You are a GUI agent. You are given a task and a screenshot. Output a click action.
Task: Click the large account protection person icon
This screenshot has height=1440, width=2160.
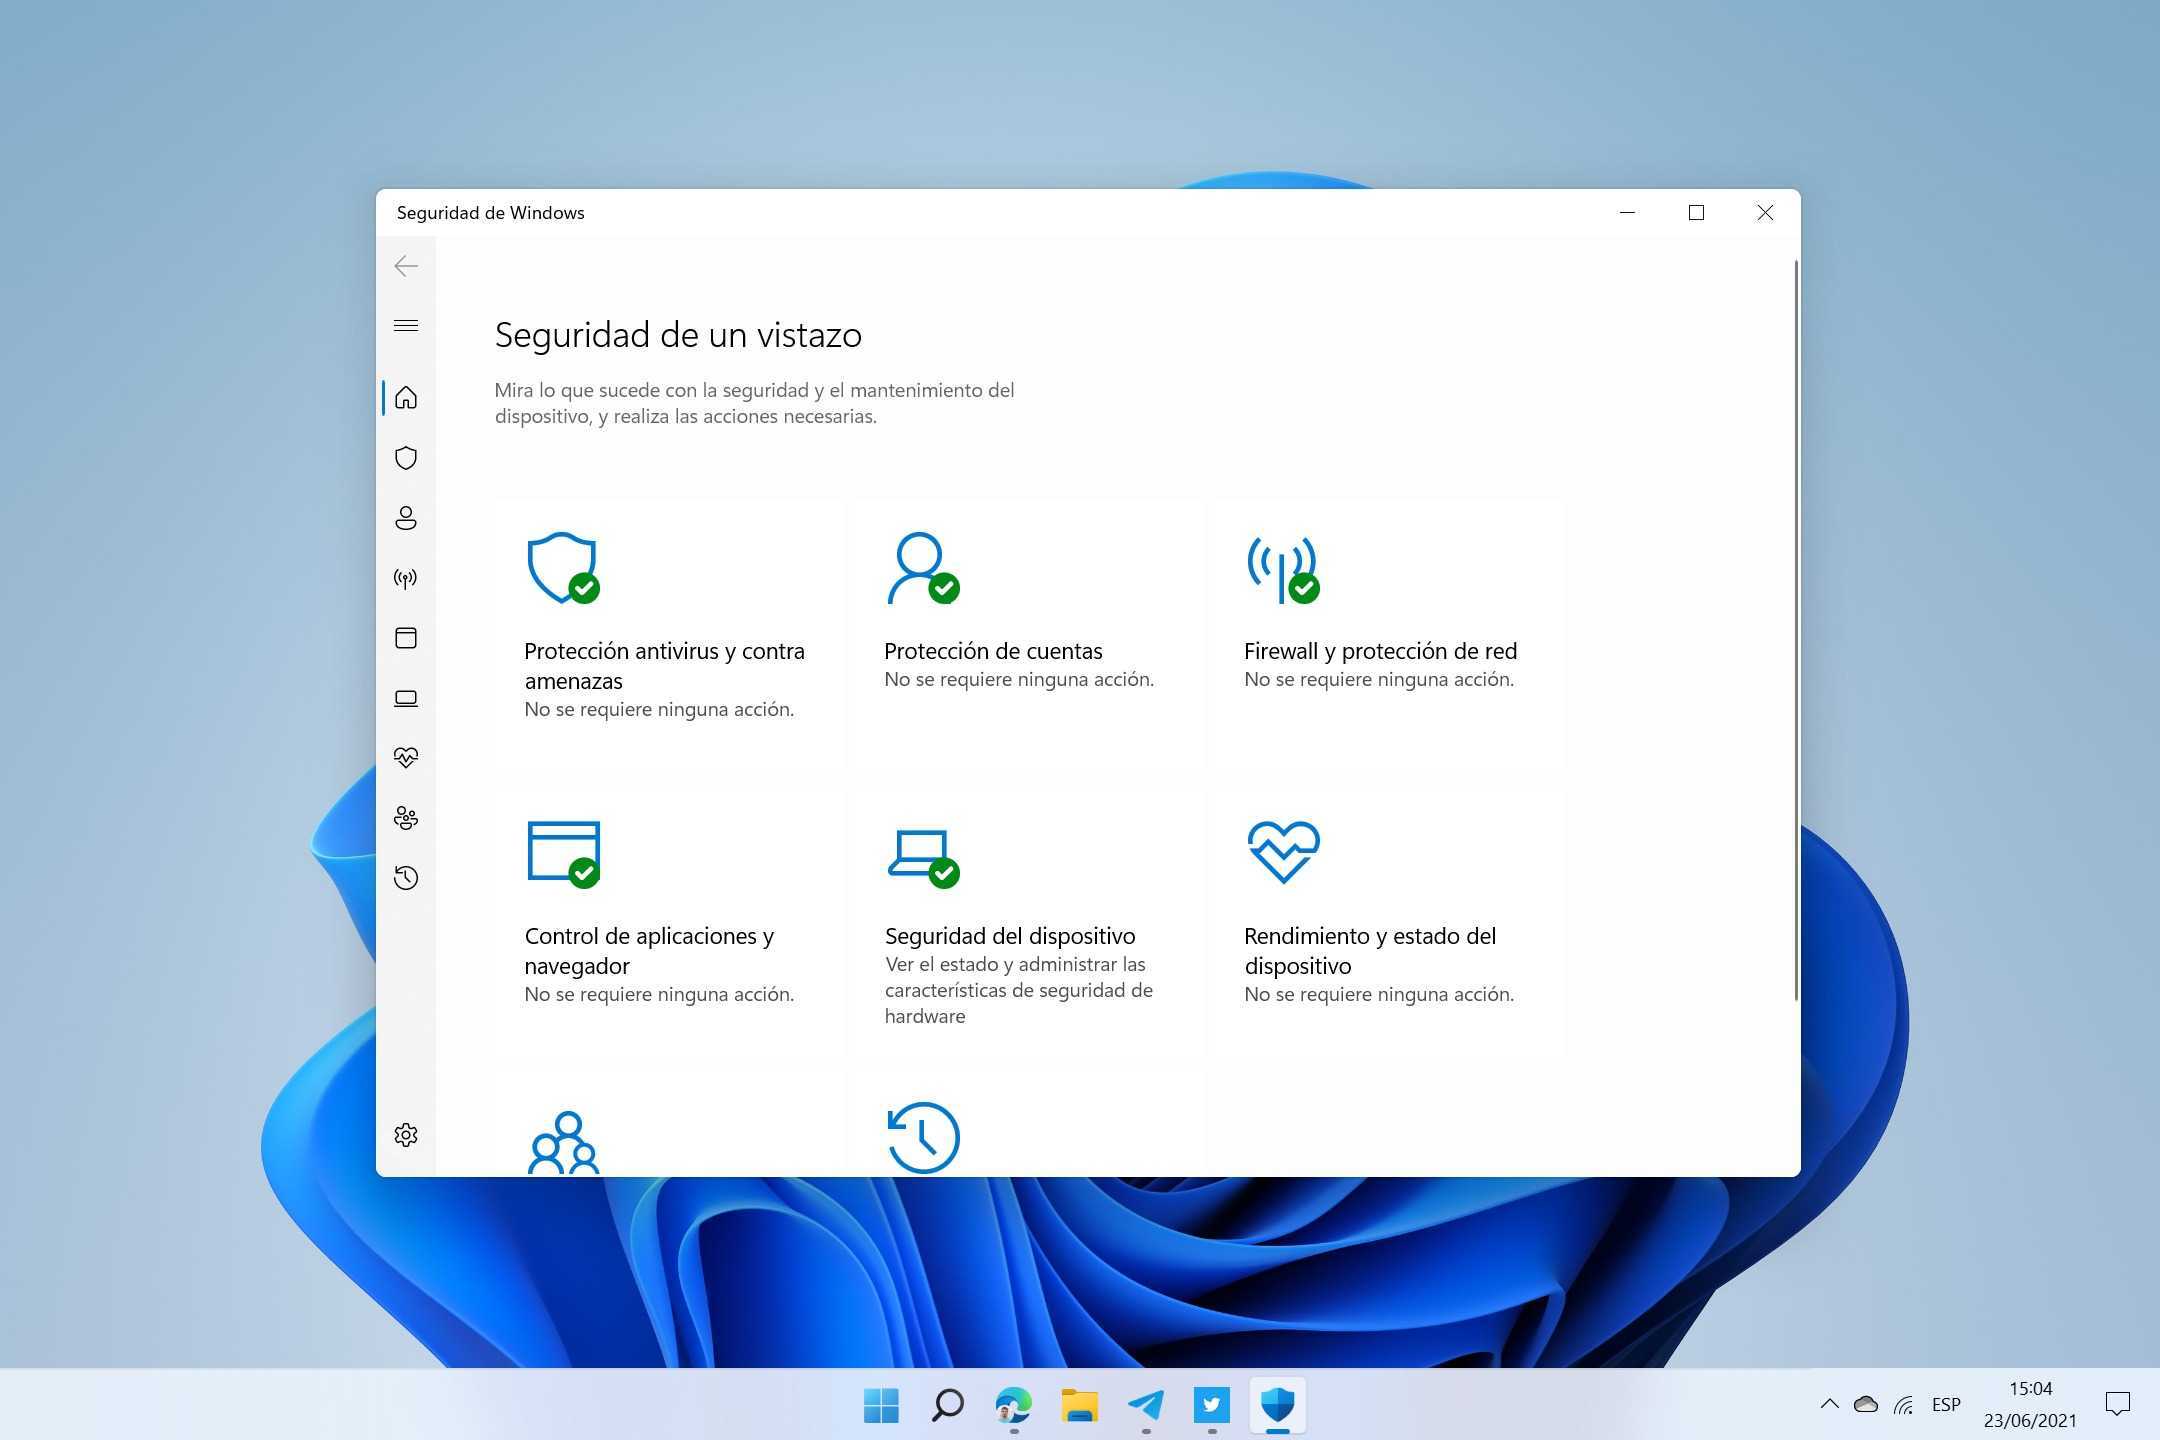click(922, 568)
